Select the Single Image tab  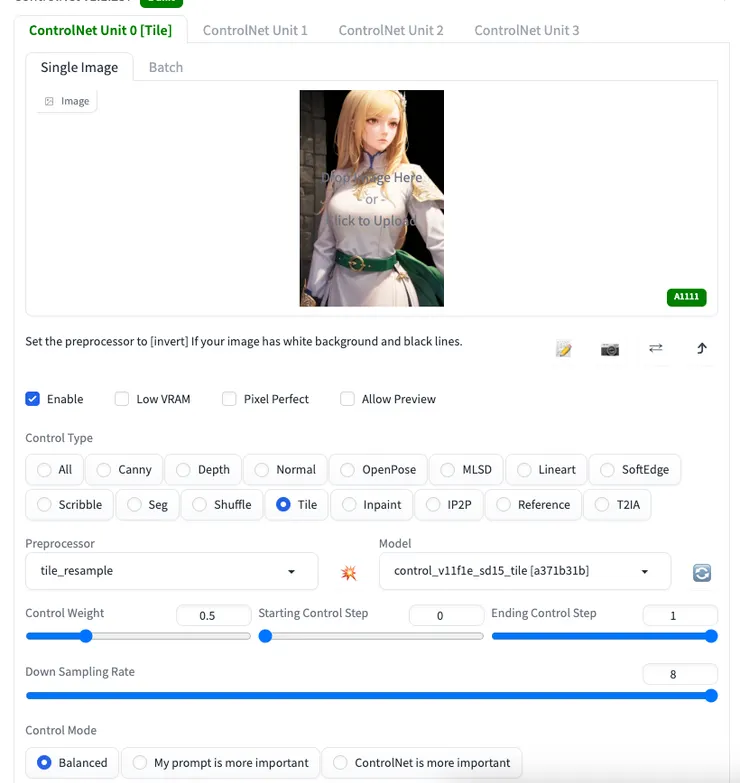coord(79,67)
